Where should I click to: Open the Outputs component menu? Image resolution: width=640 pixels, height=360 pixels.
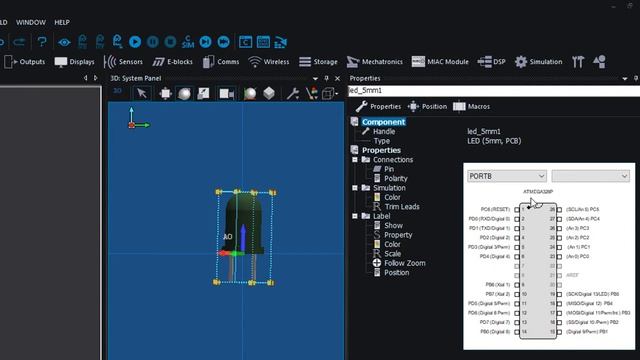click(x=24, y=62)
